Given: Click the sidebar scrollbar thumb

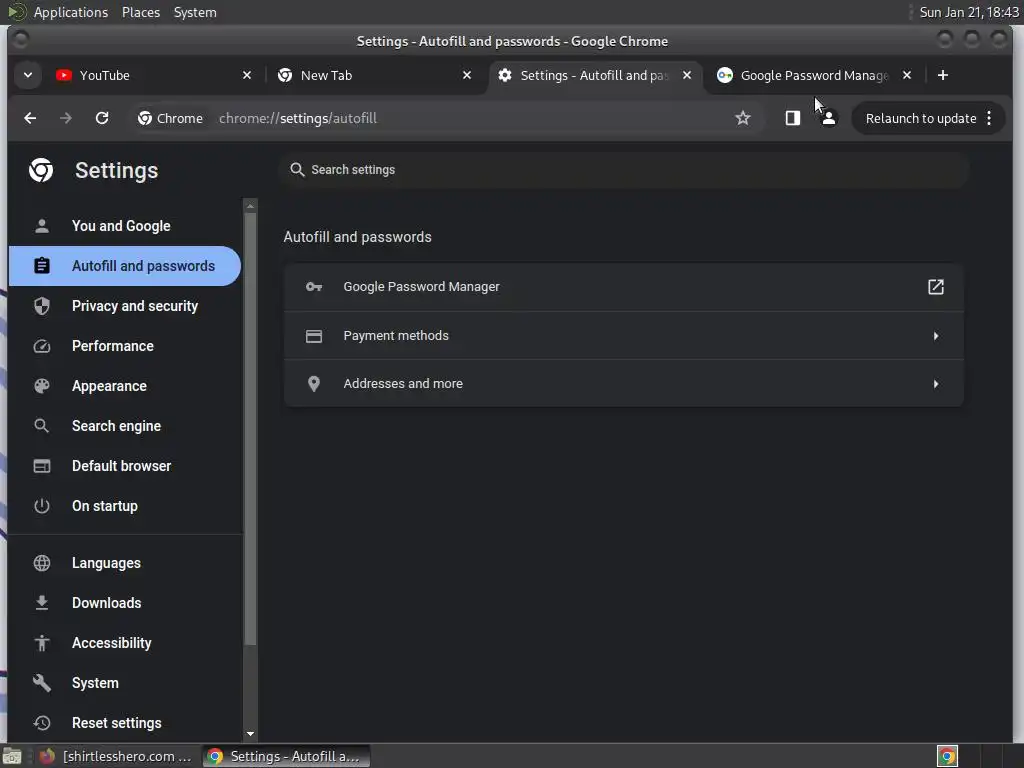Looking at the screenshot, I should tap(250, 430).
